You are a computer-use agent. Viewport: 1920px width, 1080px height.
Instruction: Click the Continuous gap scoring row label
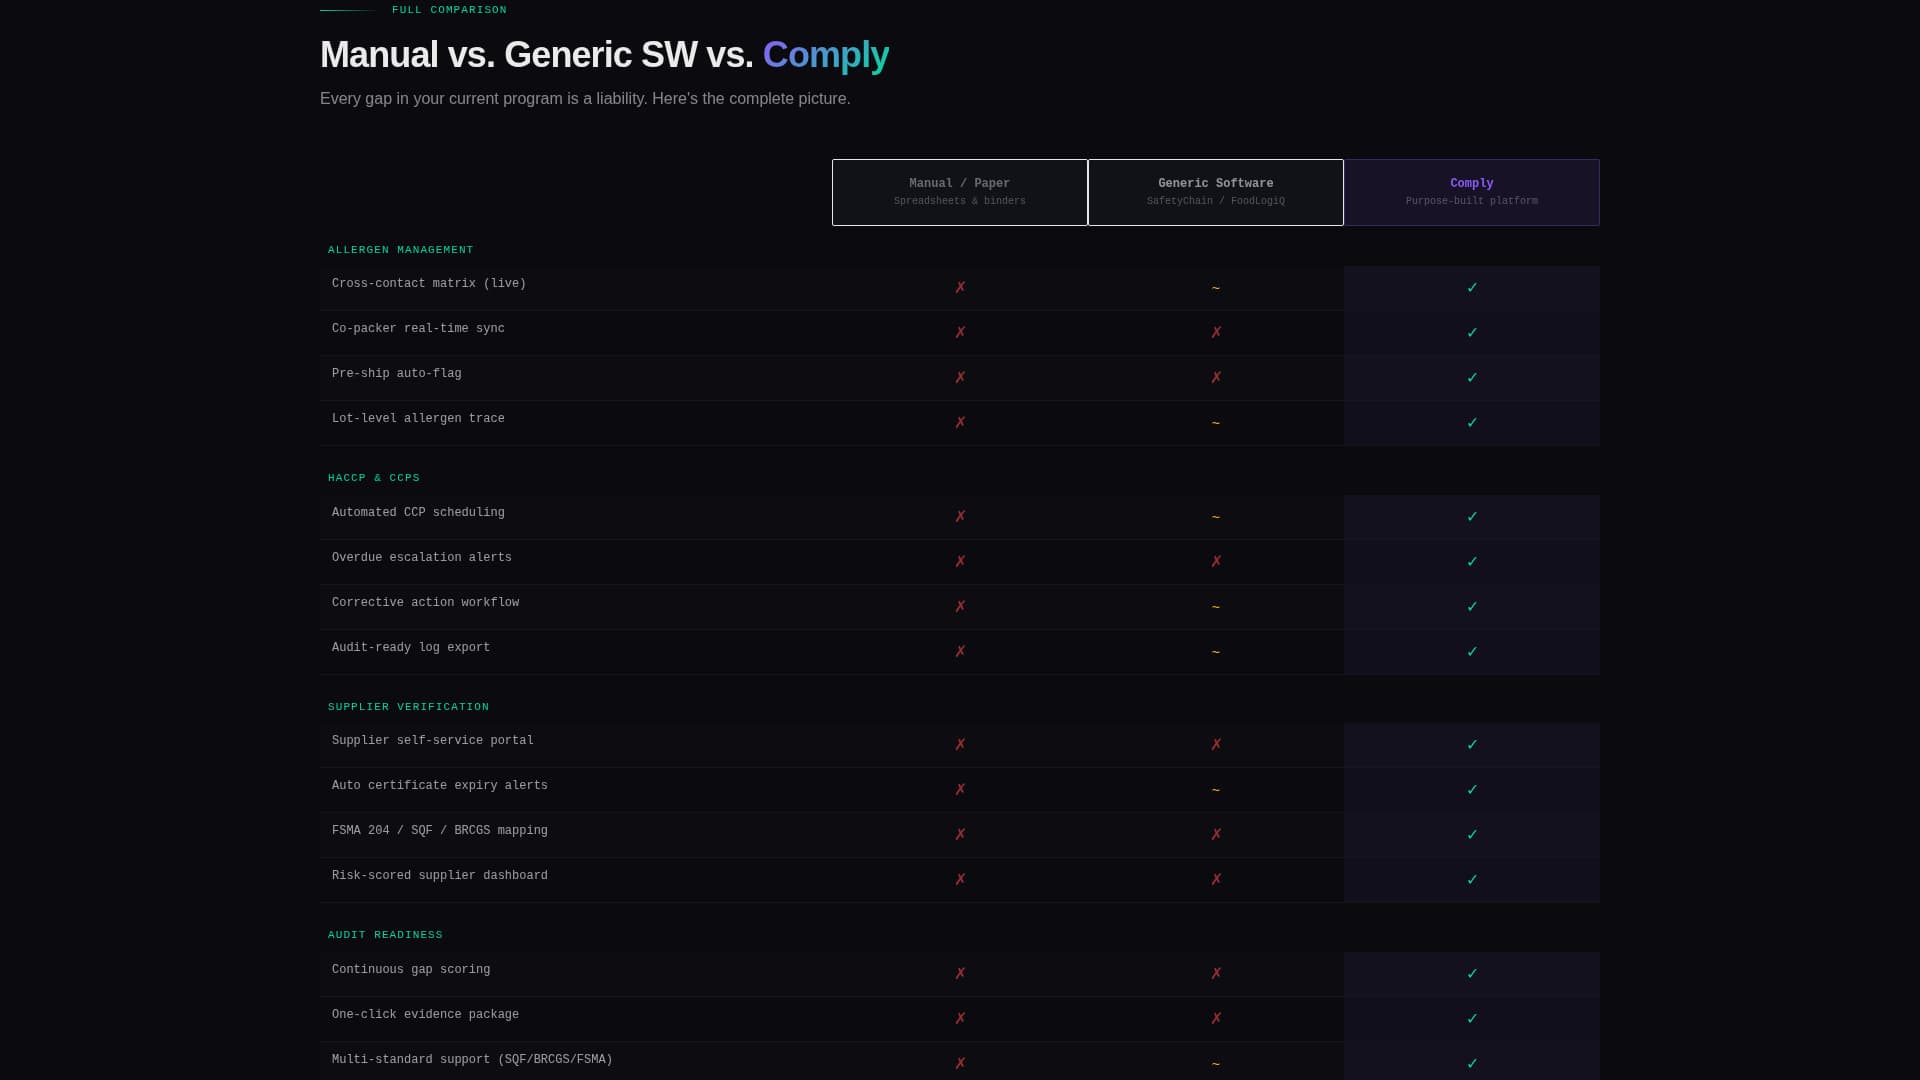(411, 970)
